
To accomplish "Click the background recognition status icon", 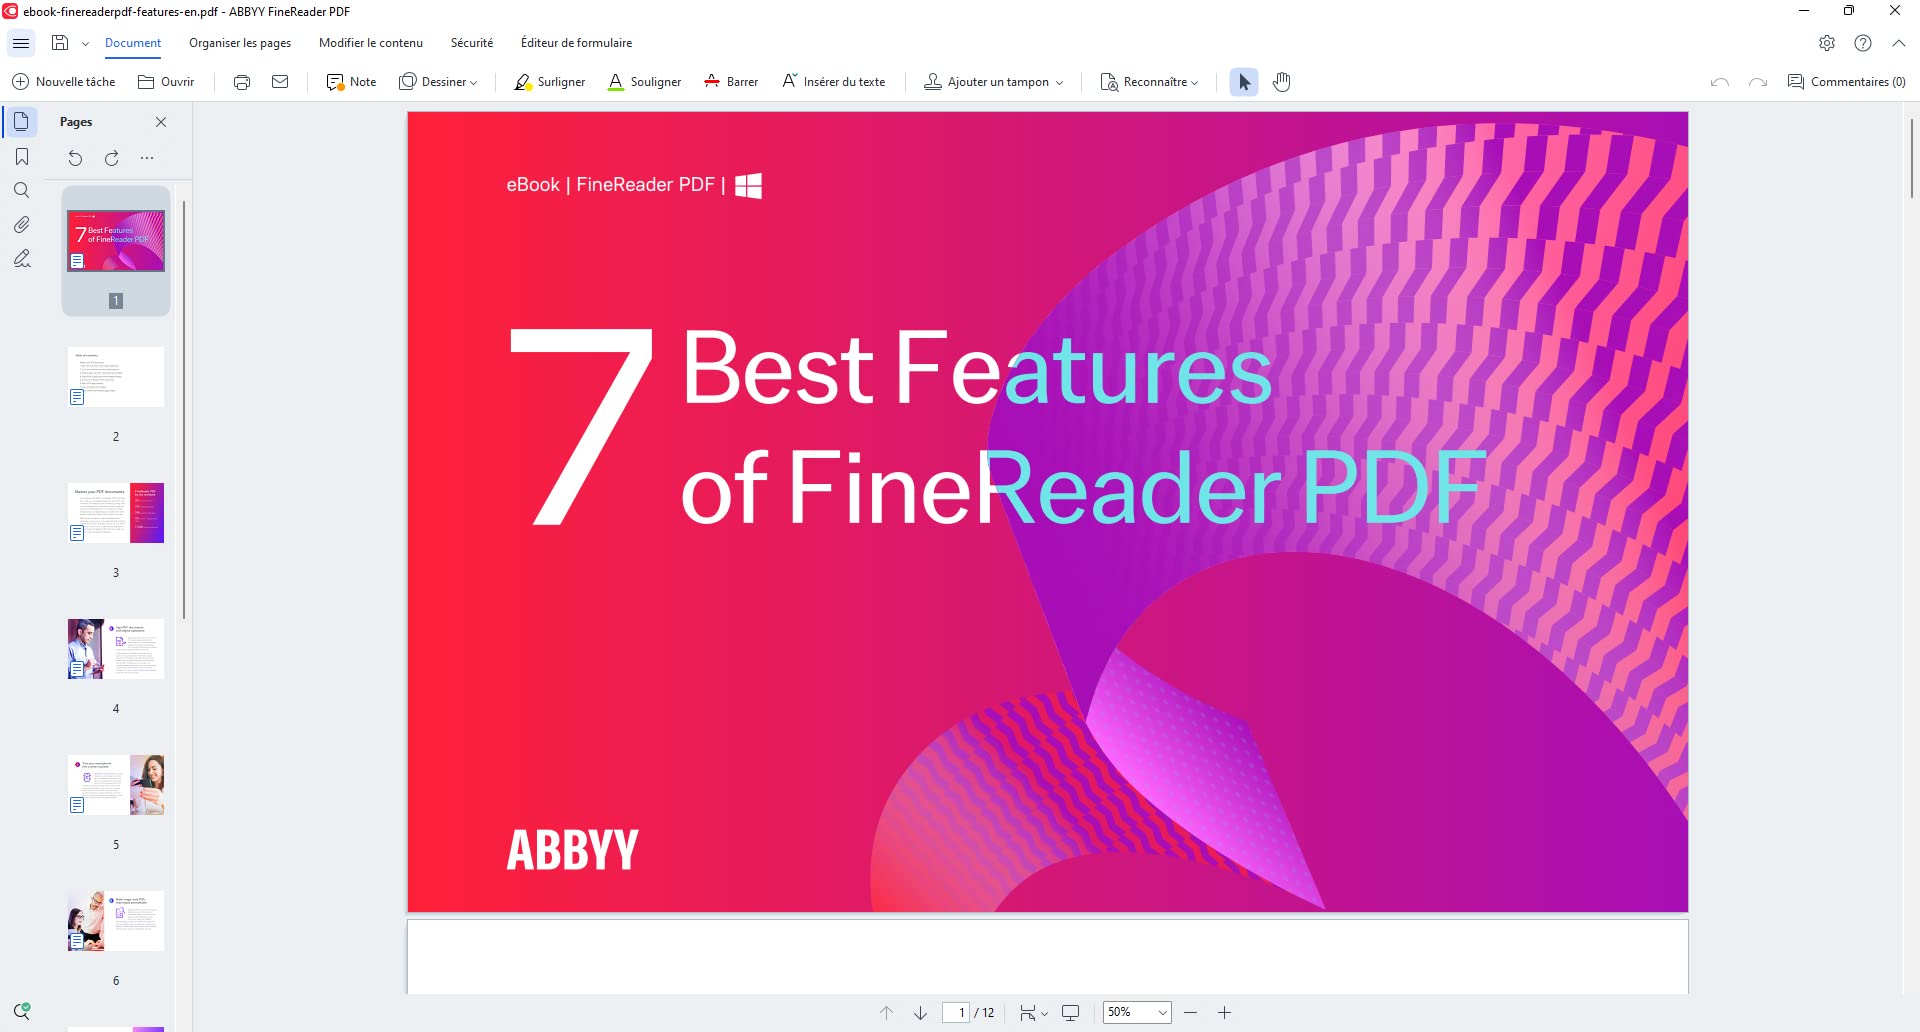I will pyautogui.click(x=22, y=1011).
